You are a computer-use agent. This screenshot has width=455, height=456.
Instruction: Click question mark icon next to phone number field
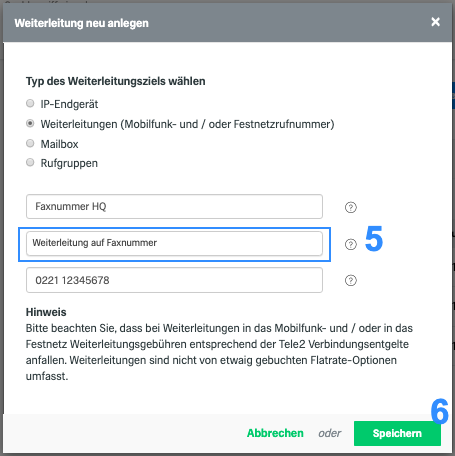point(350,280)
